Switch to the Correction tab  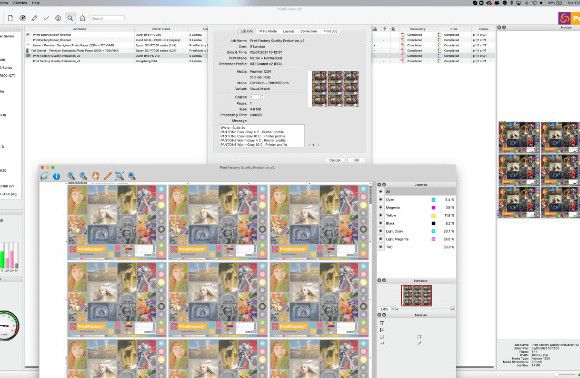(308, 31)
